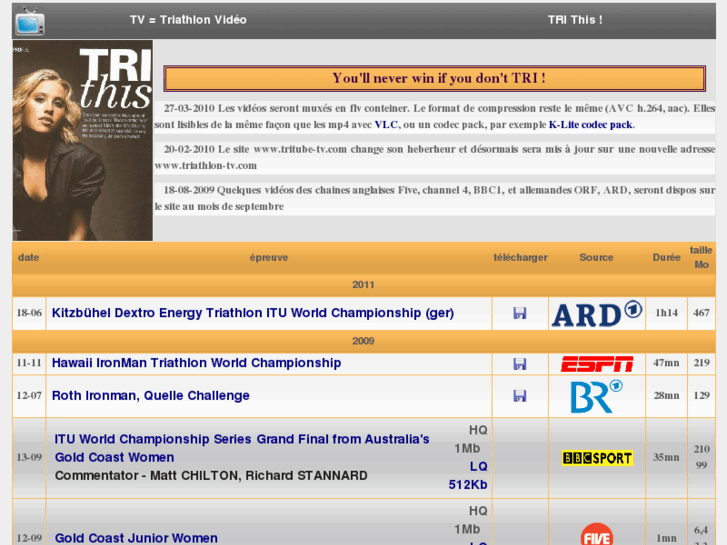Click the 'Durée' column header
This screenshot has width=727, height=545.
click(x=666, y=257)
